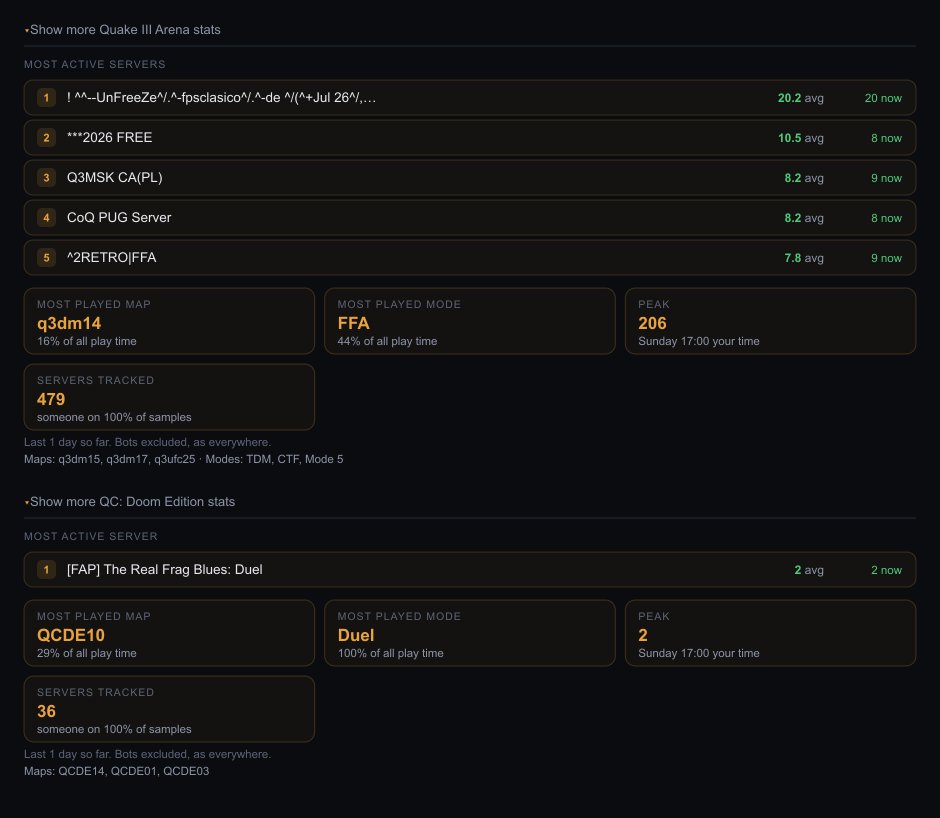Click the Duel most played mode card

click(470, 633)
